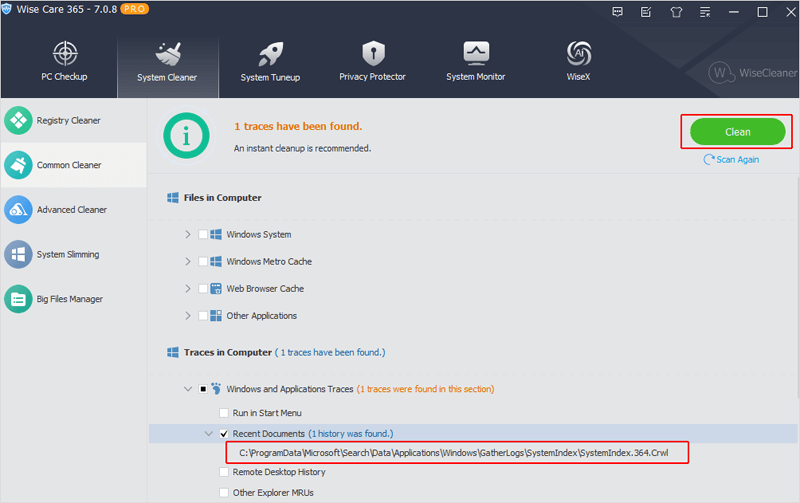Viewport: 800px width, 503px height.
Task: Open the System Tuneup tab
Action: click(270, 62)
